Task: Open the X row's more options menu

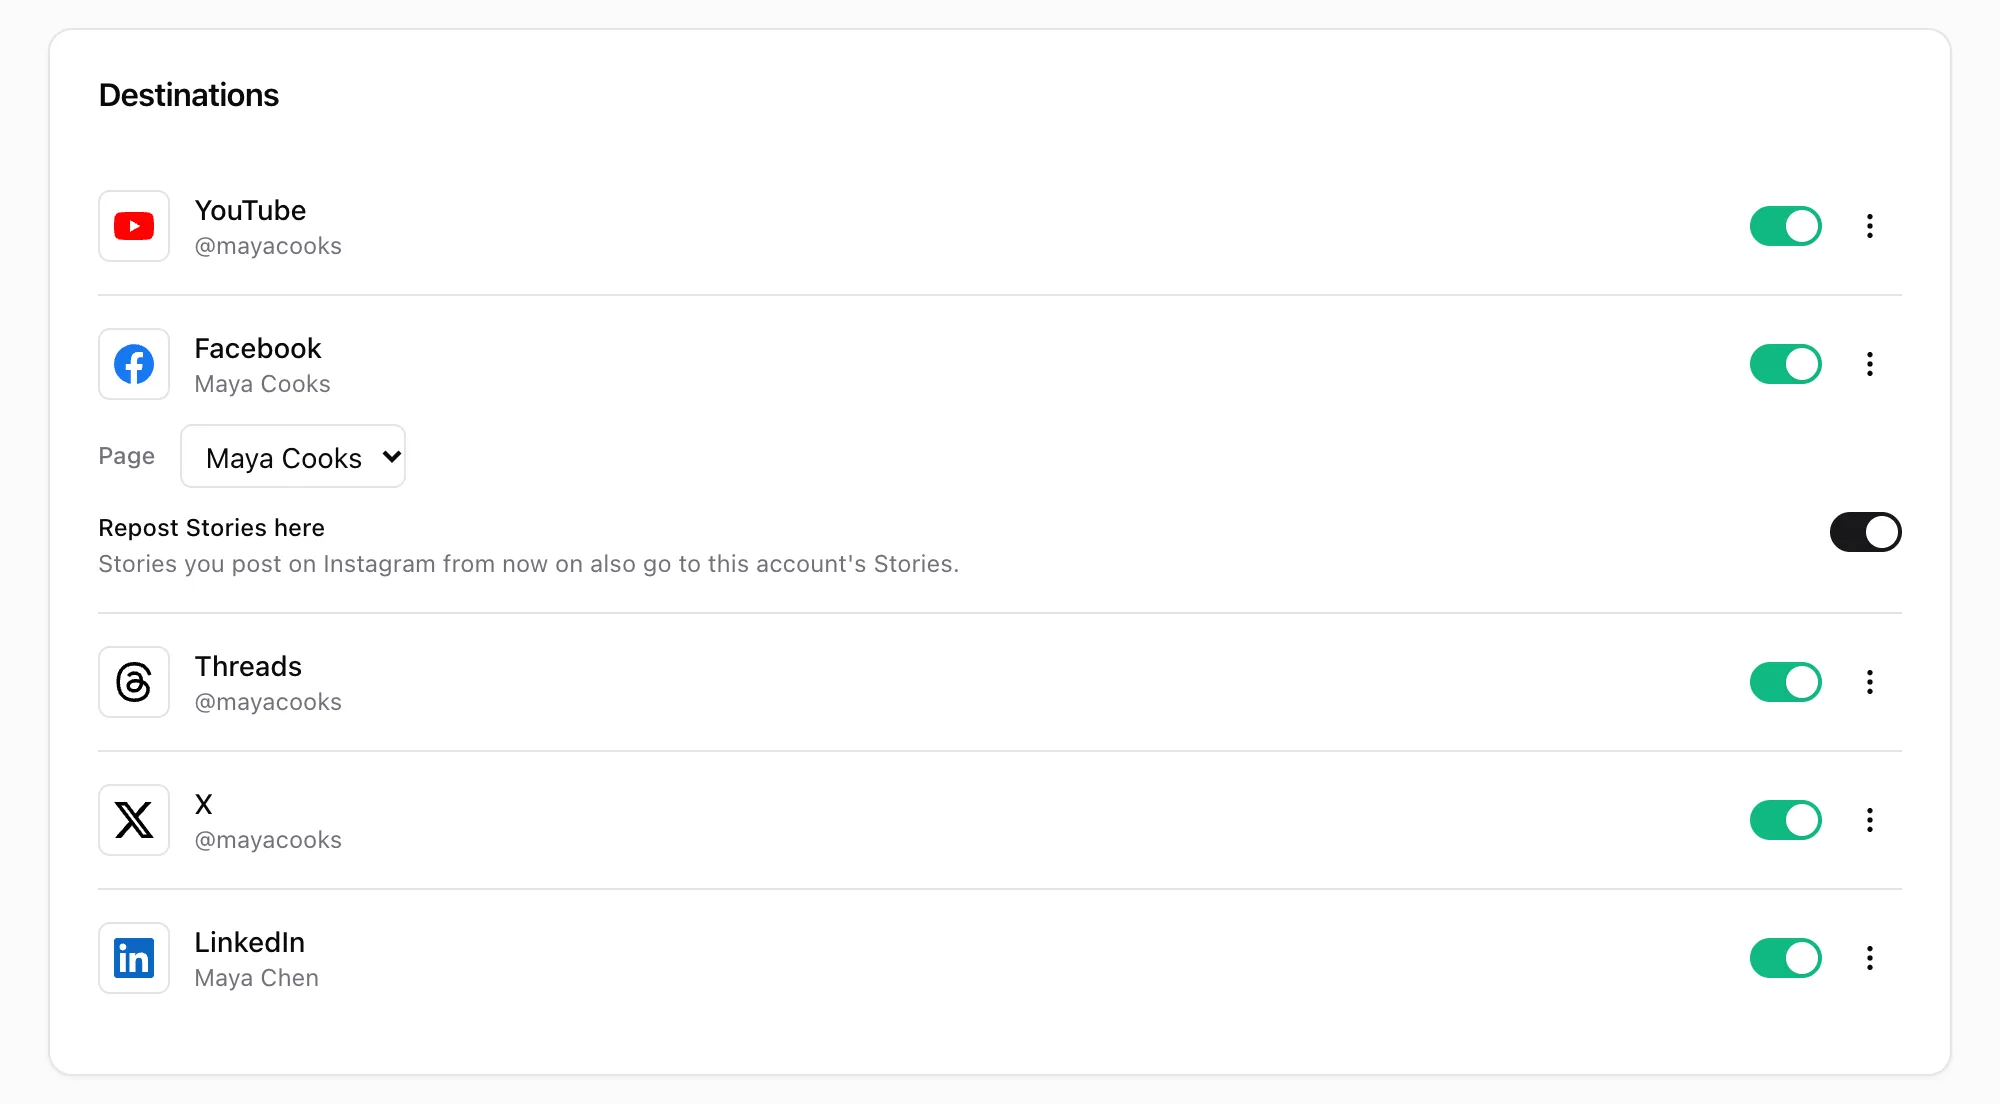Action: click(1869, 820)
